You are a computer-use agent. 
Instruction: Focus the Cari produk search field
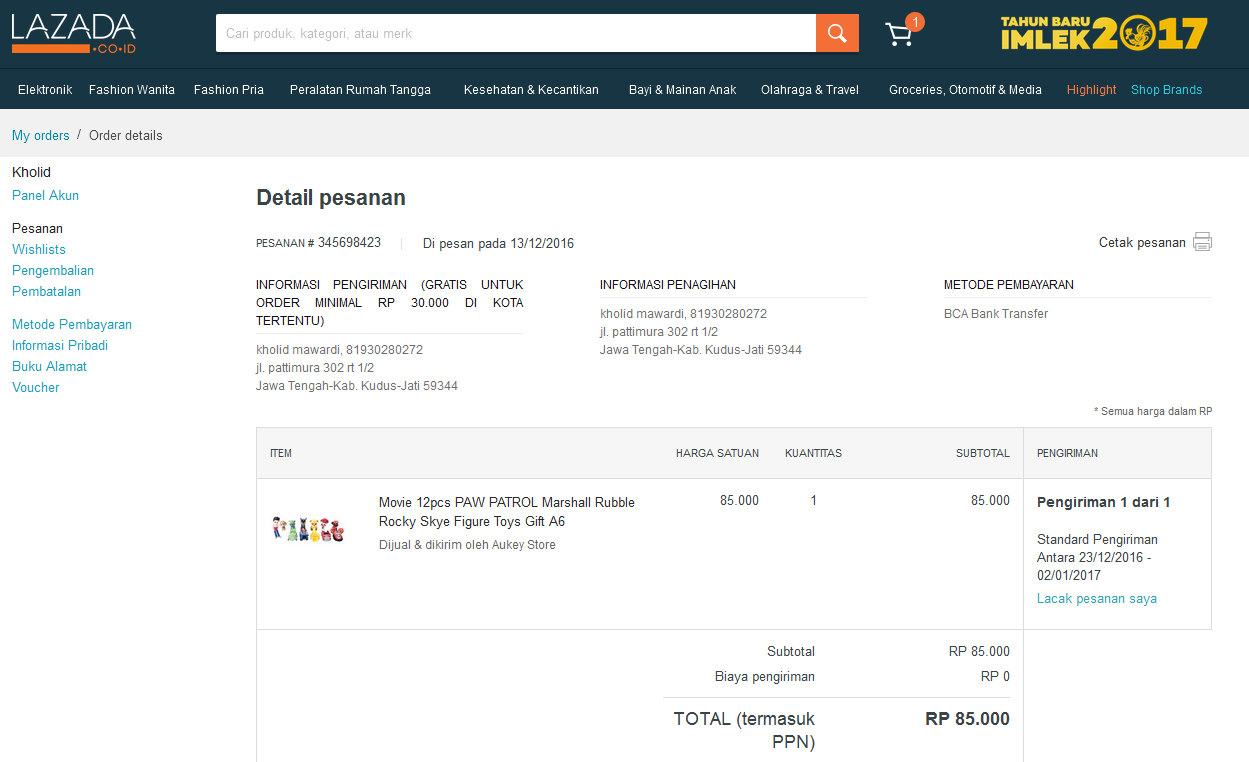(x=516, y=33)
